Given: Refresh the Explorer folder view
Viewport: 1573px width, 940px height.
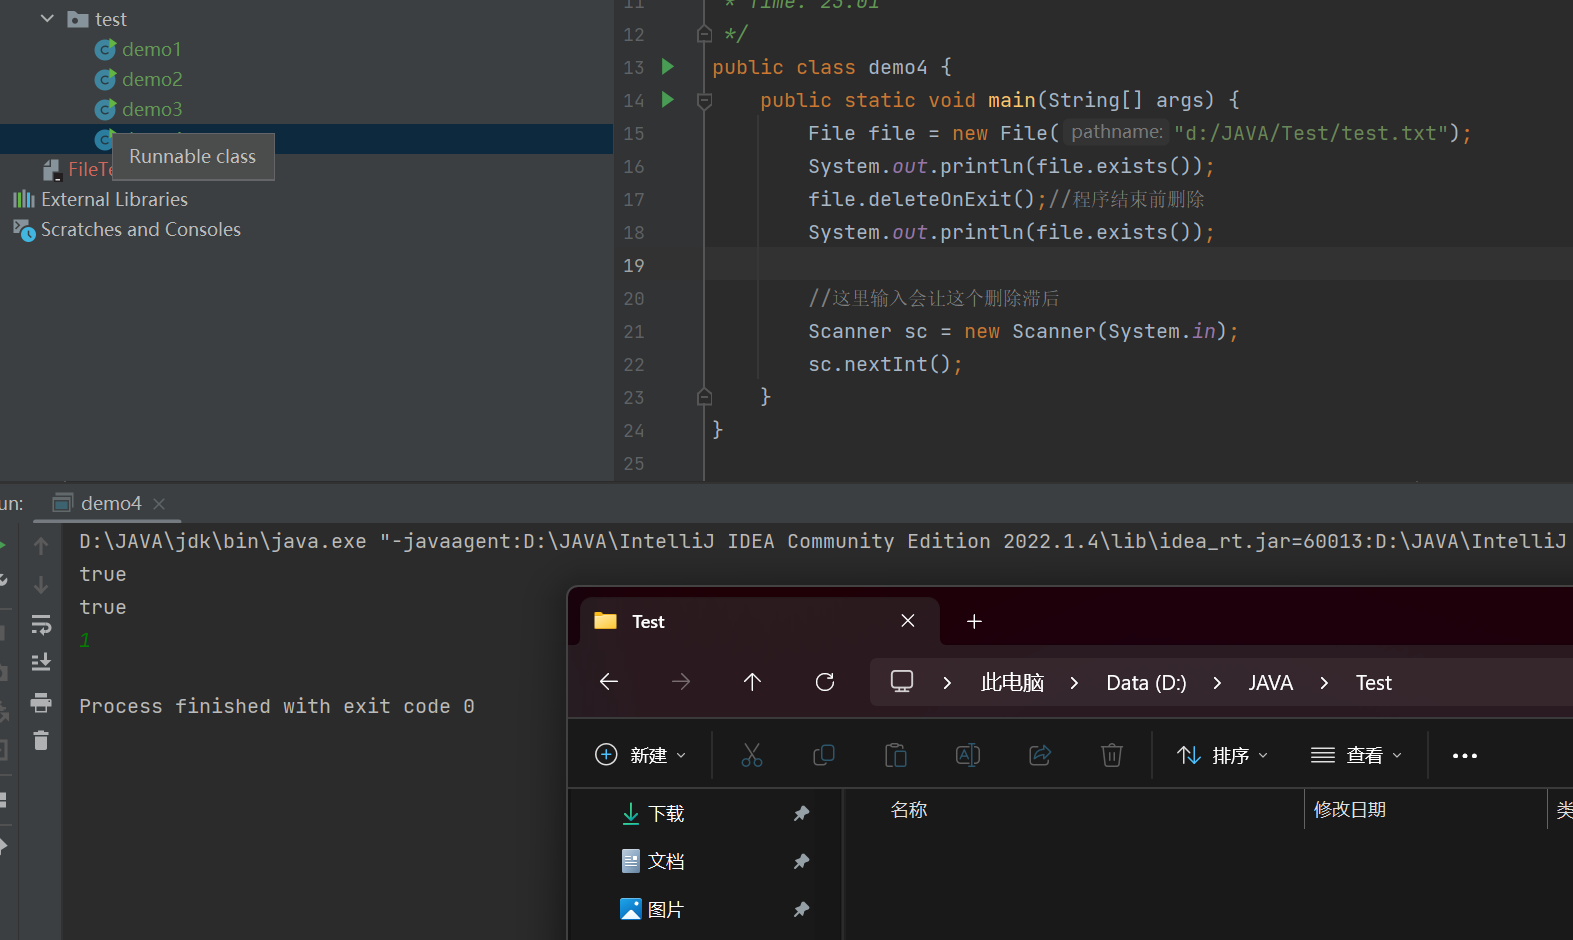Looking at the screenshot, I should (x=825, y=682).
